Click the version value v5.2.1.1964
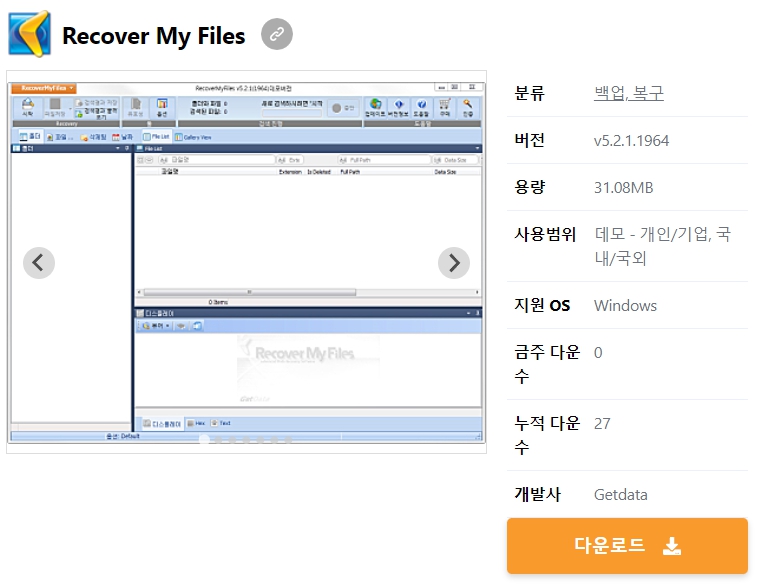 (x=631, y=141)
